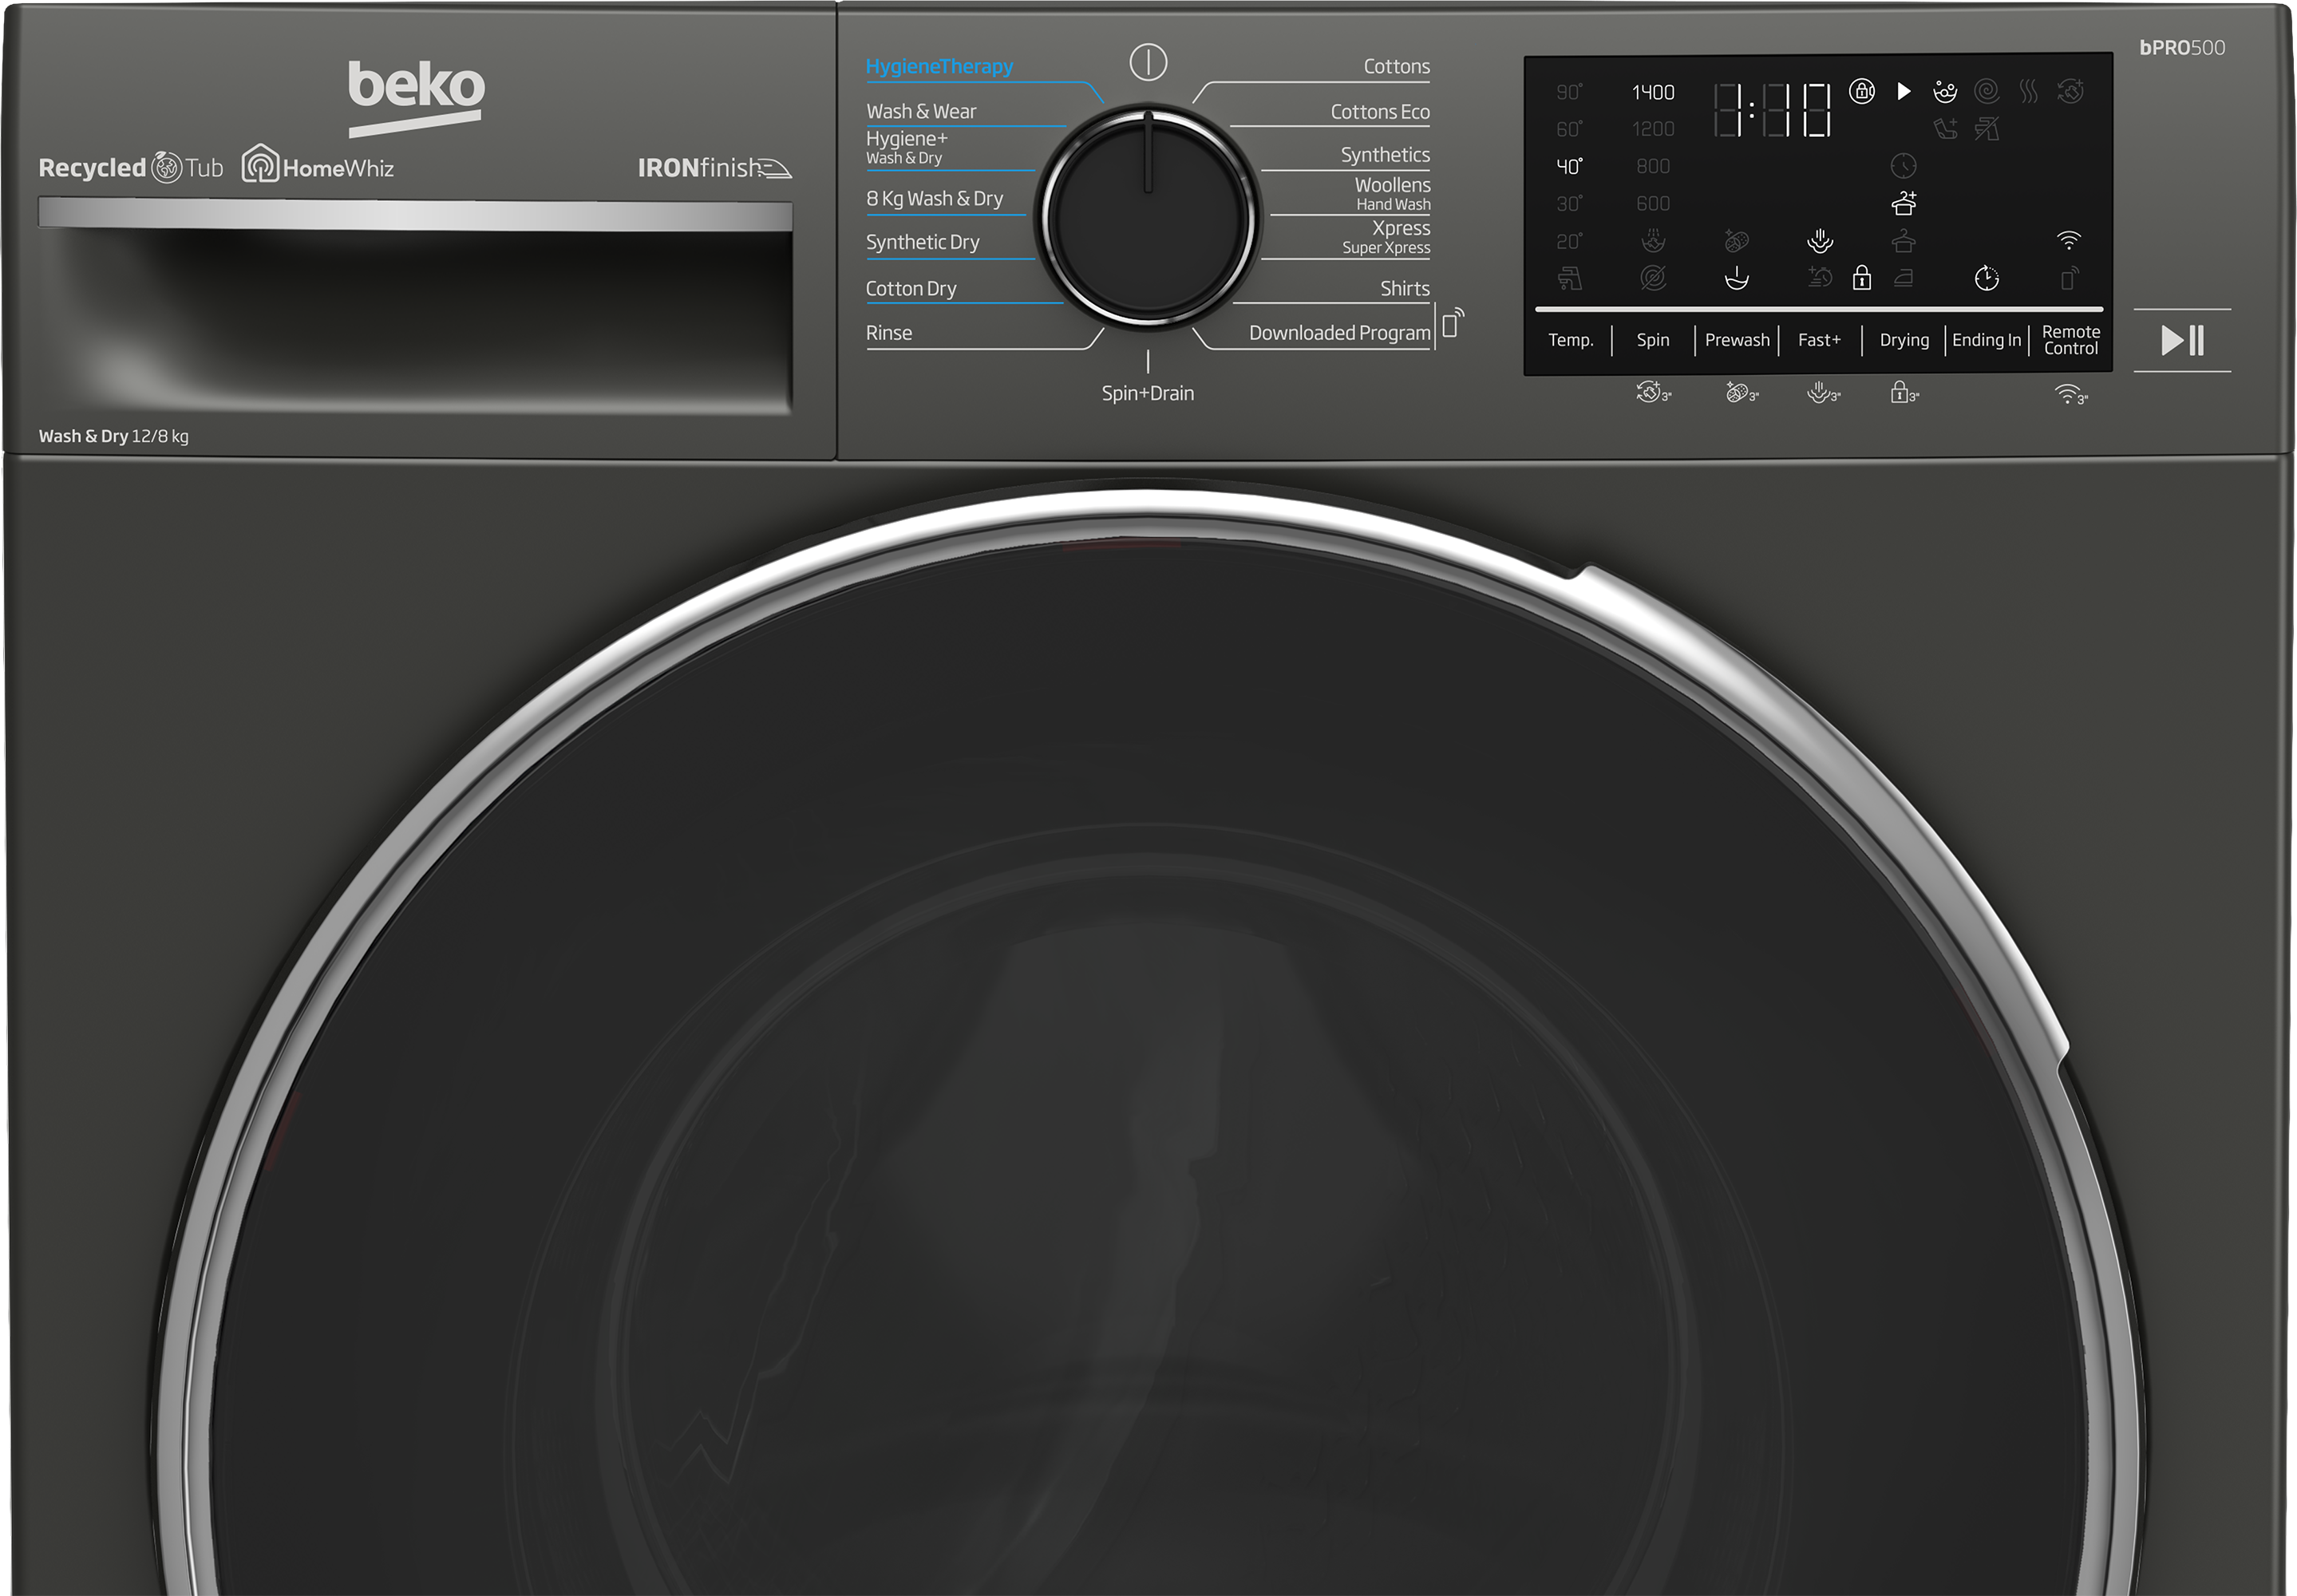This screenshot has height=1596, width=2297.
Task: Choose the Shirts programme label
Action: point(1404,288)
